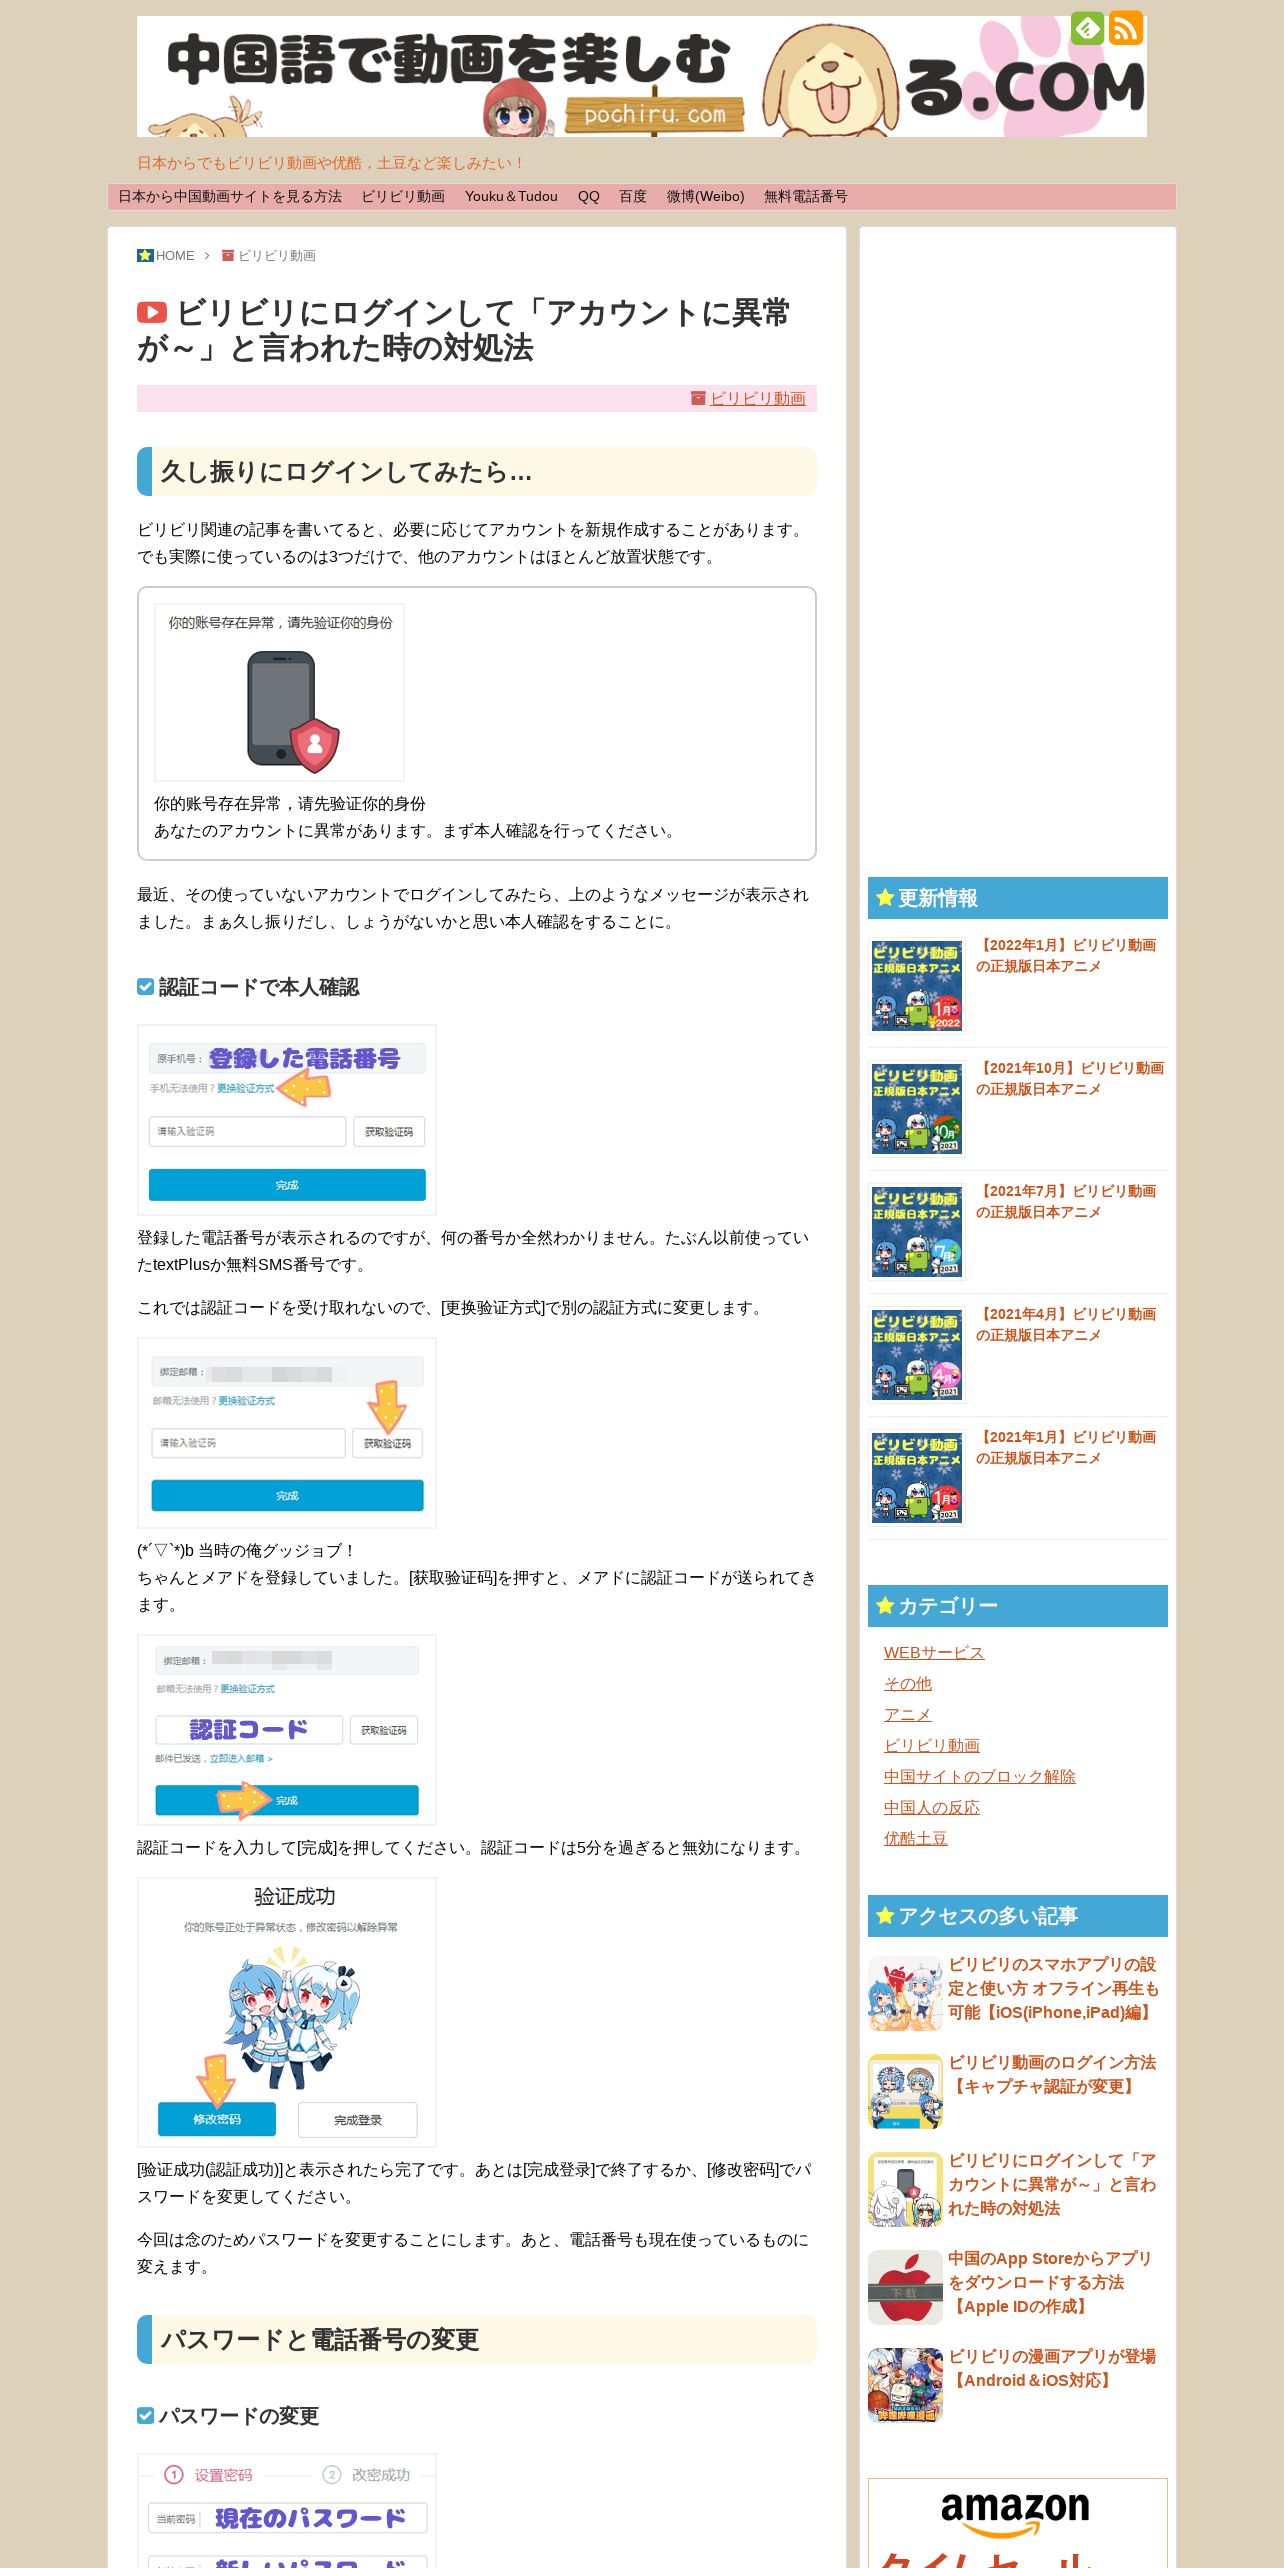Open 微博(Weibo) menu item

click(706, 197)
